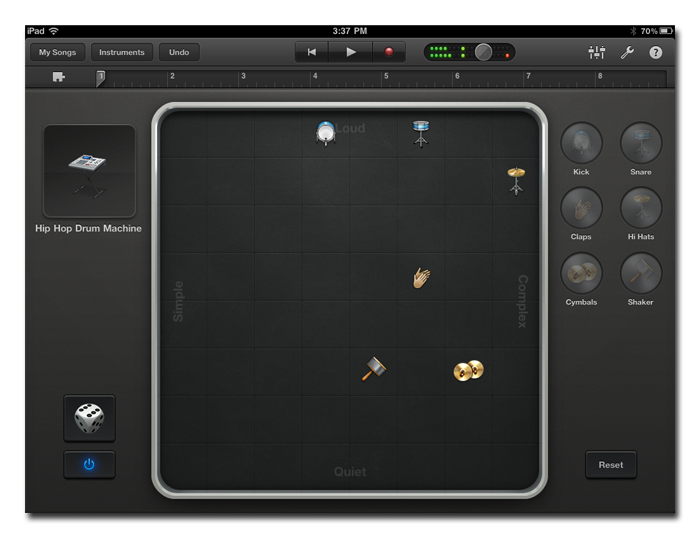
Task: Click bar 3 on the ruler
Action: [x=243, y=76]
